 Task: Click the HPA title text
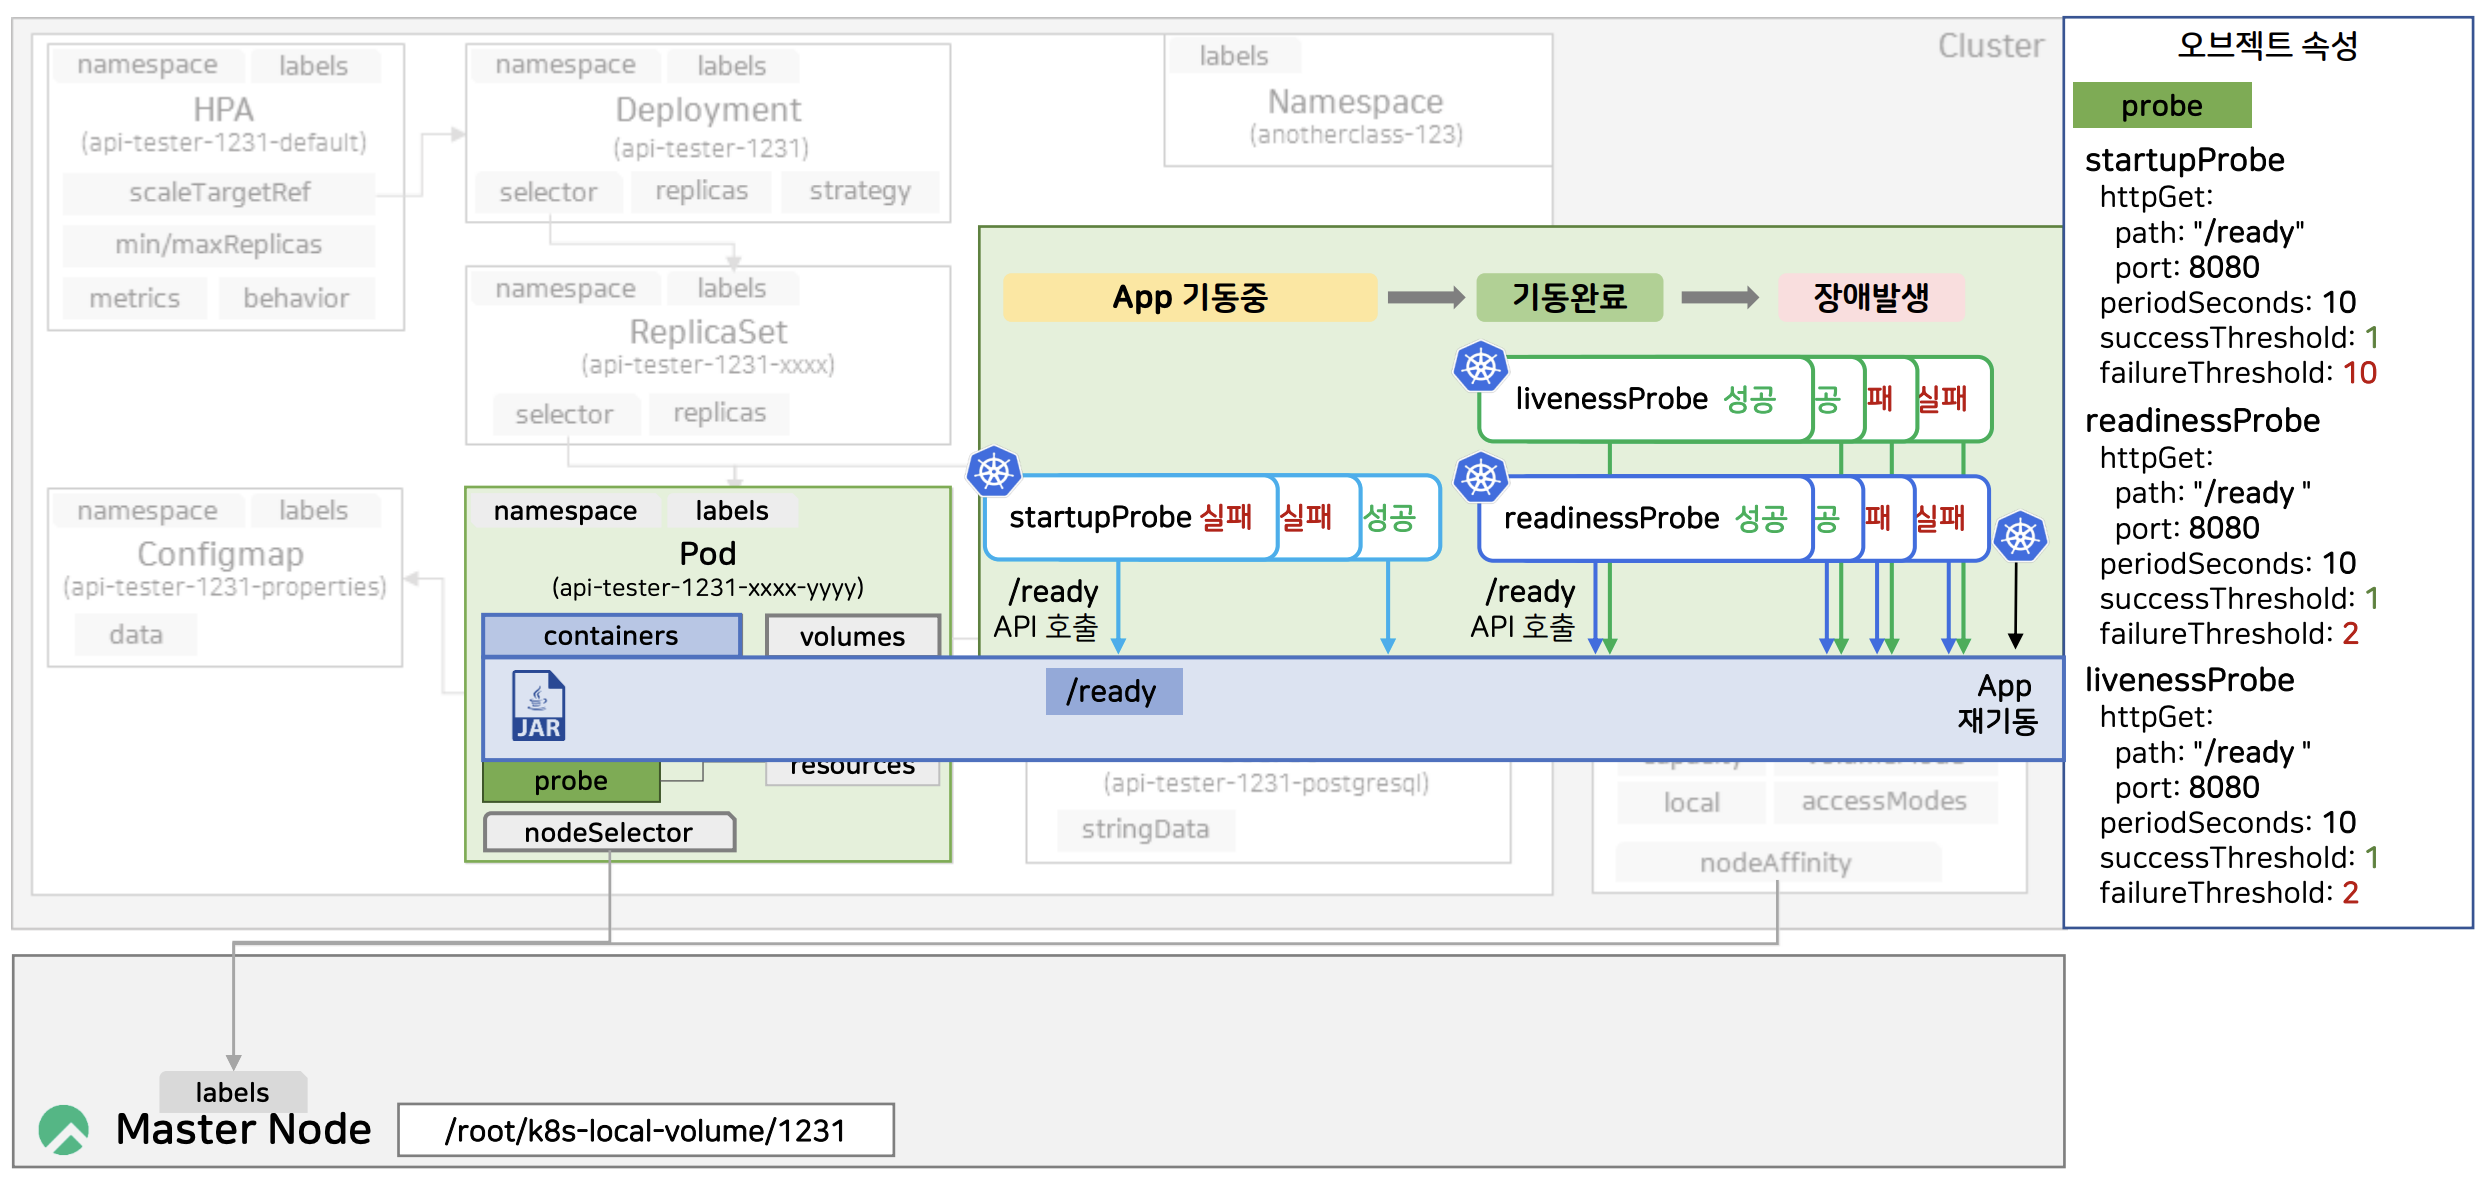click(x=223, y=109)
